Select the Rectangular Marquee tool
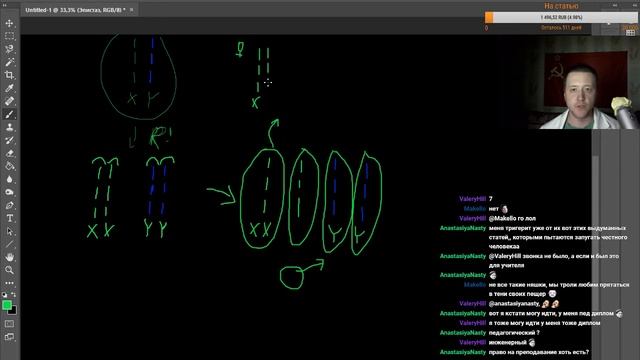Image resolution: width=640 pixels, height=360 pixels. point(9,36)
